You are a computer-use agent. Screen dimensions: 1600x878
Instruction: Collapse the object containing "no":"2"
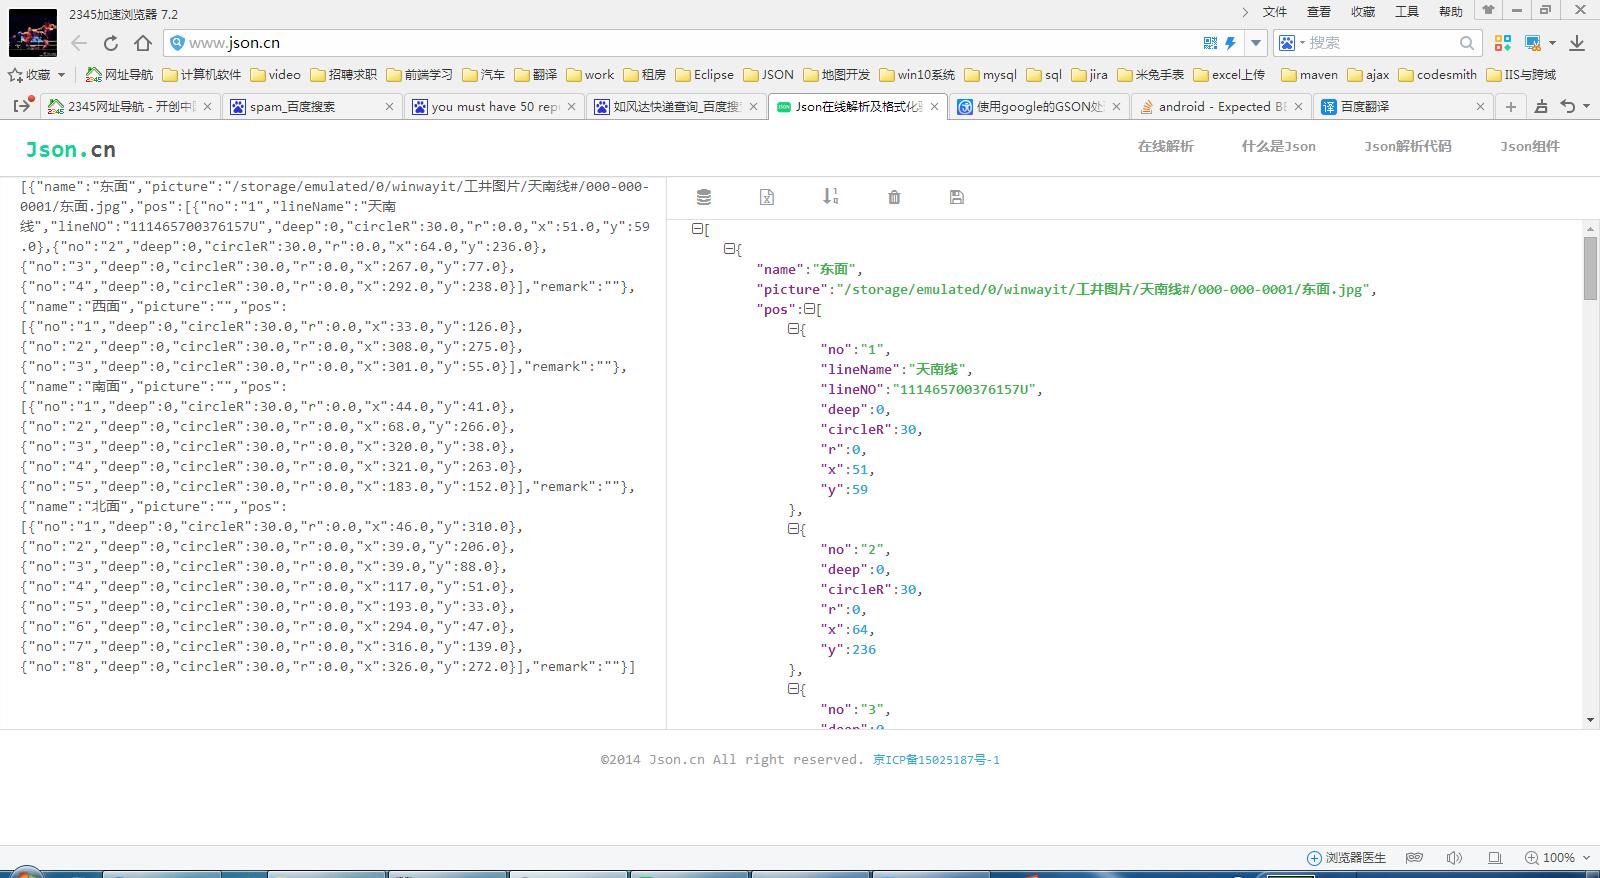point(793,529)
